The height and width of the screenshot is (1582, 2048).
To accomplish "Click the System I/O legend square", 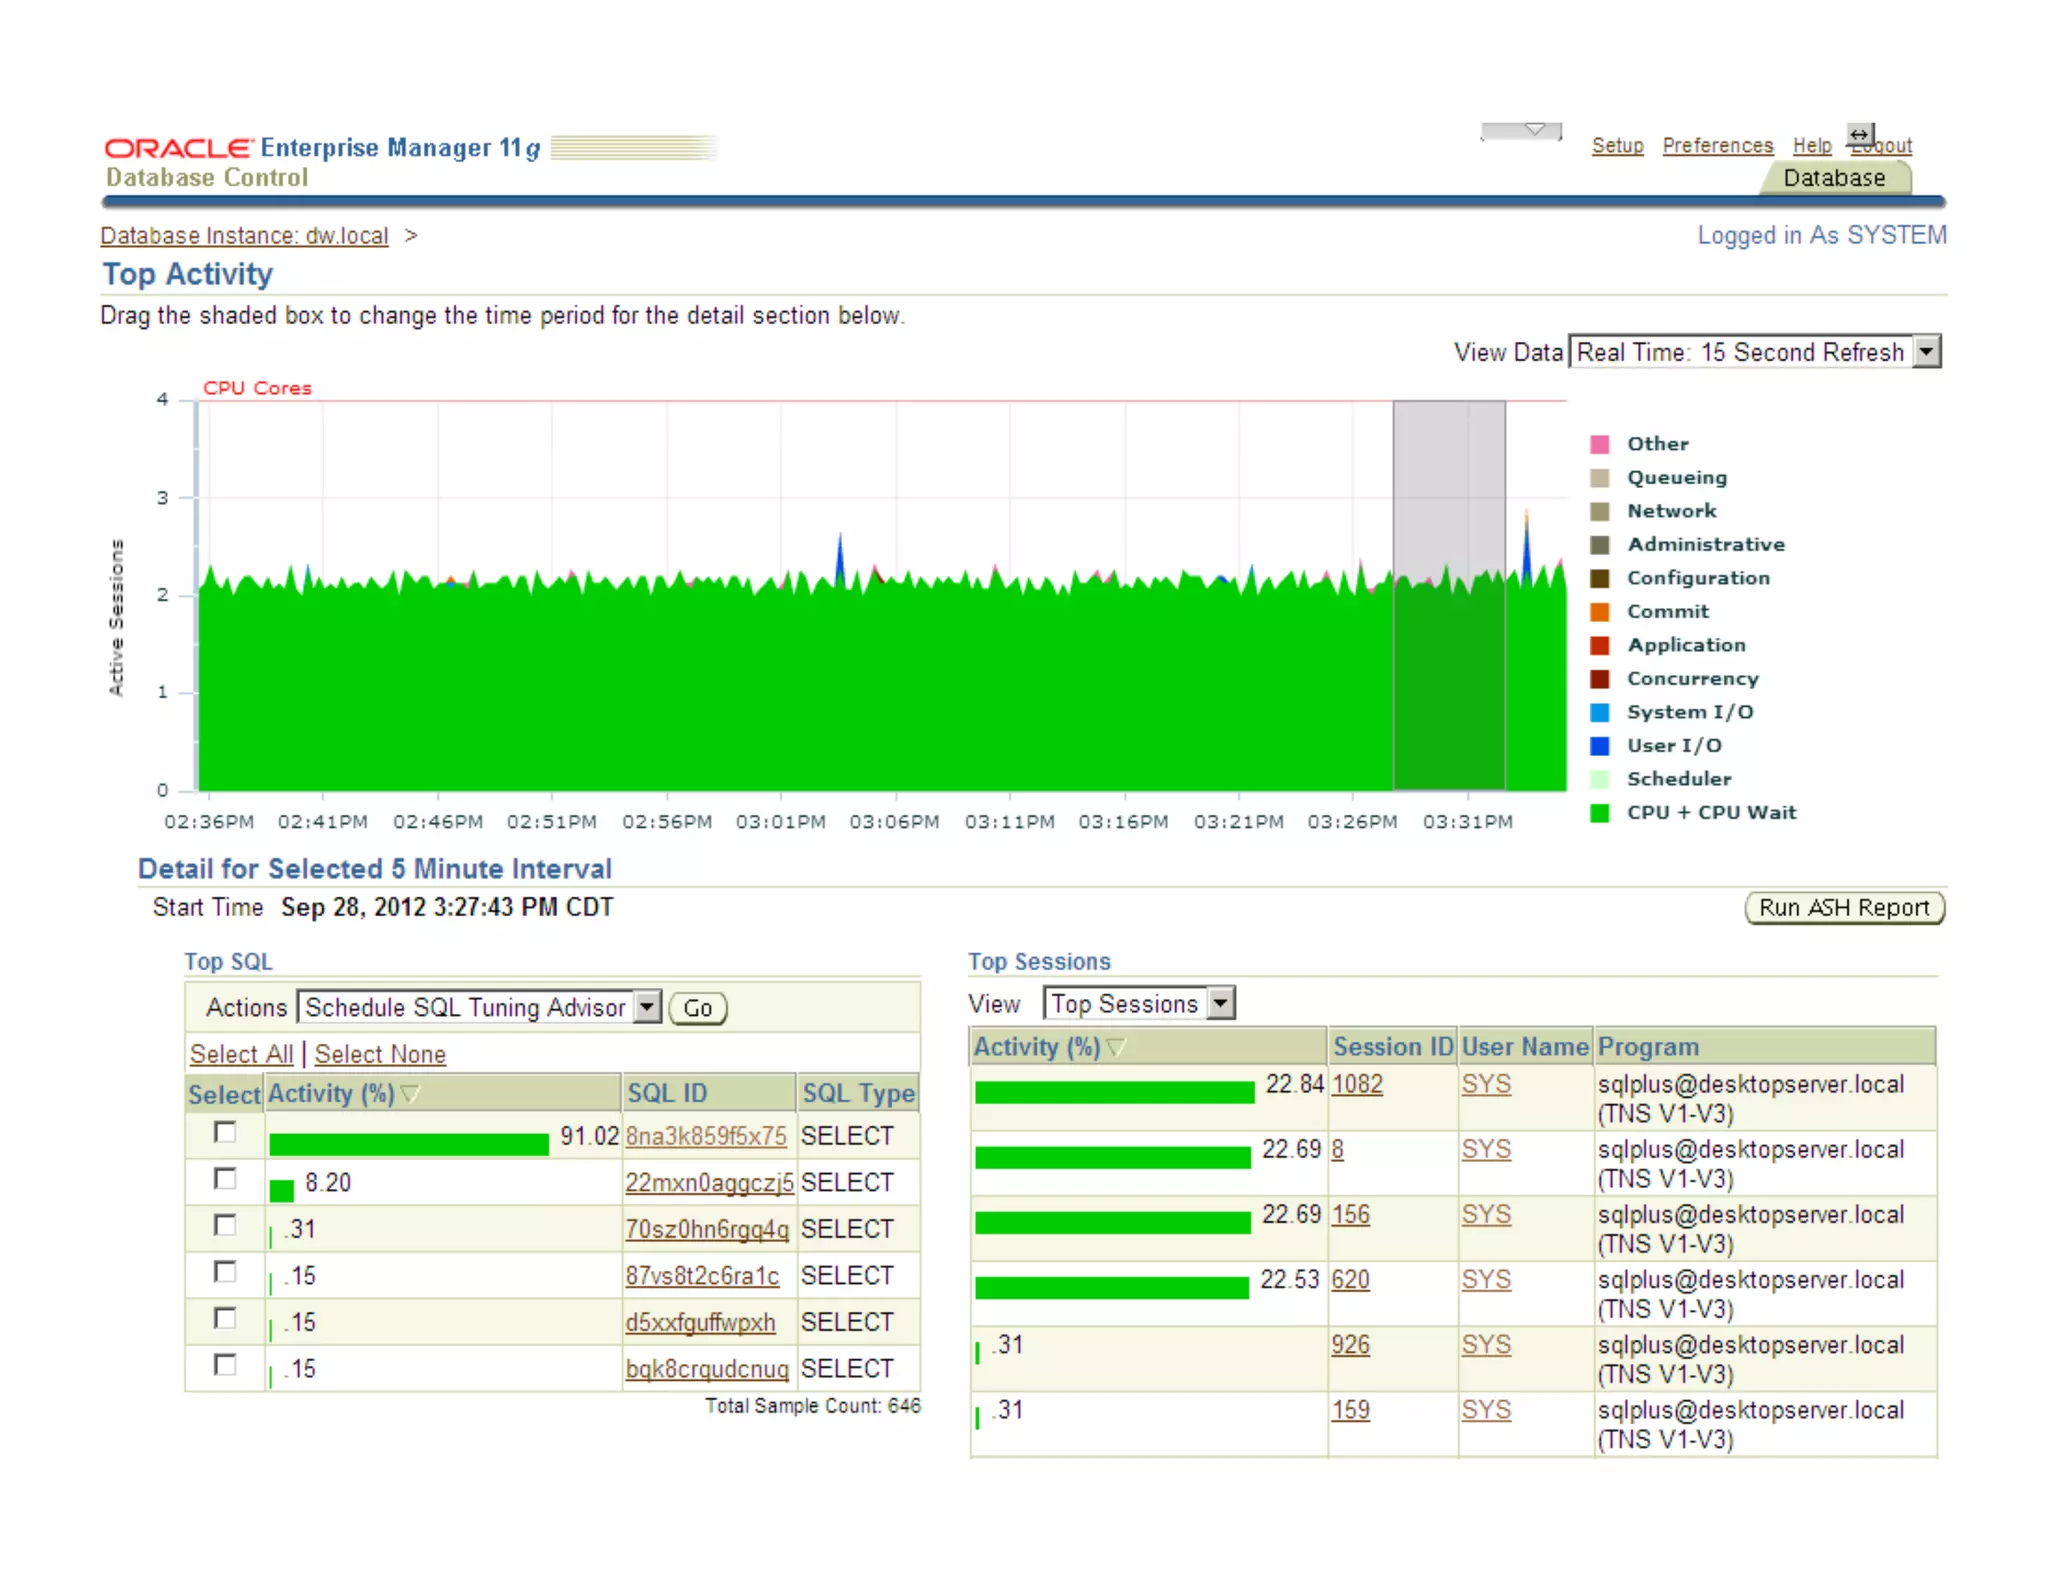I will 1600,712.
